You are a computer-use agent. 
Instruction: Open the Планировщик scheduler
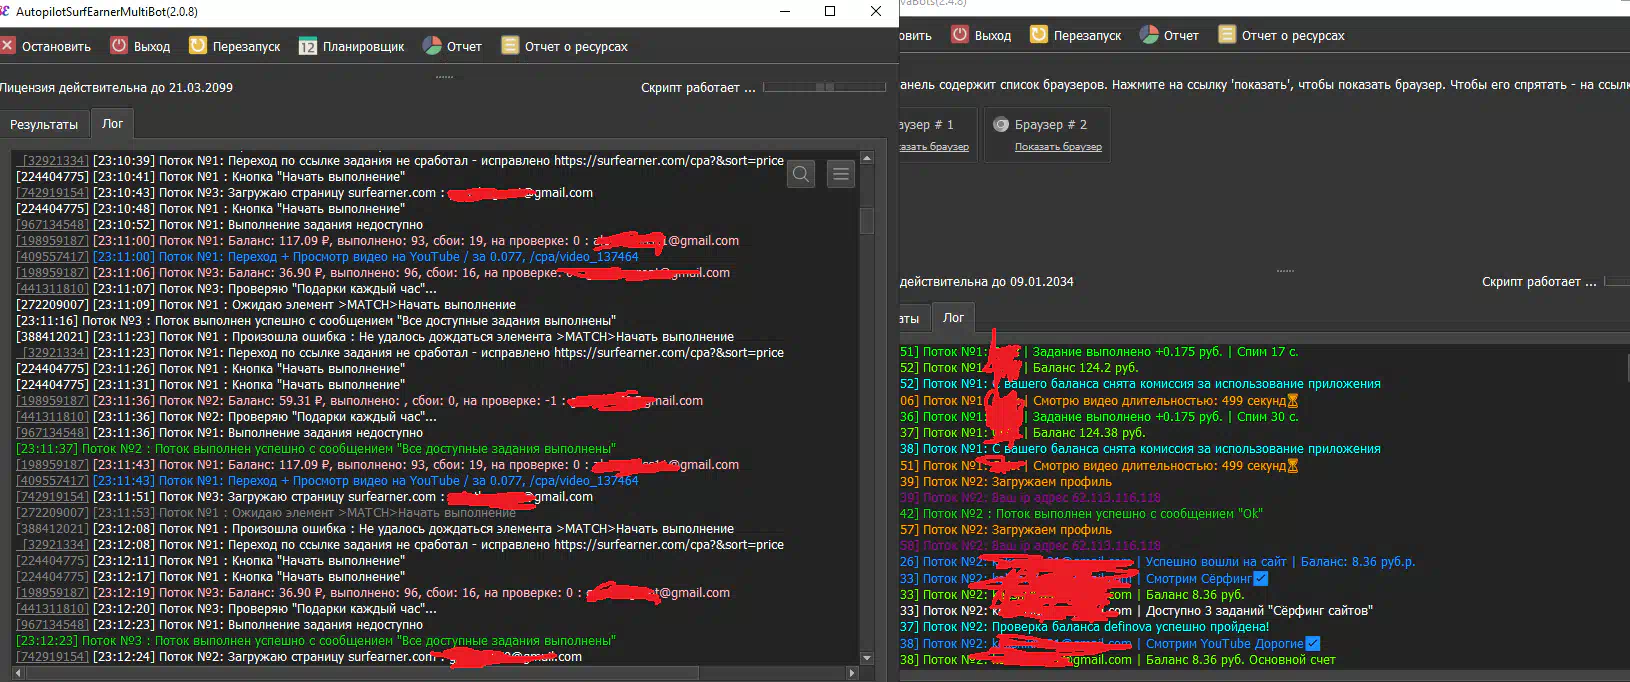coord(352,46)
